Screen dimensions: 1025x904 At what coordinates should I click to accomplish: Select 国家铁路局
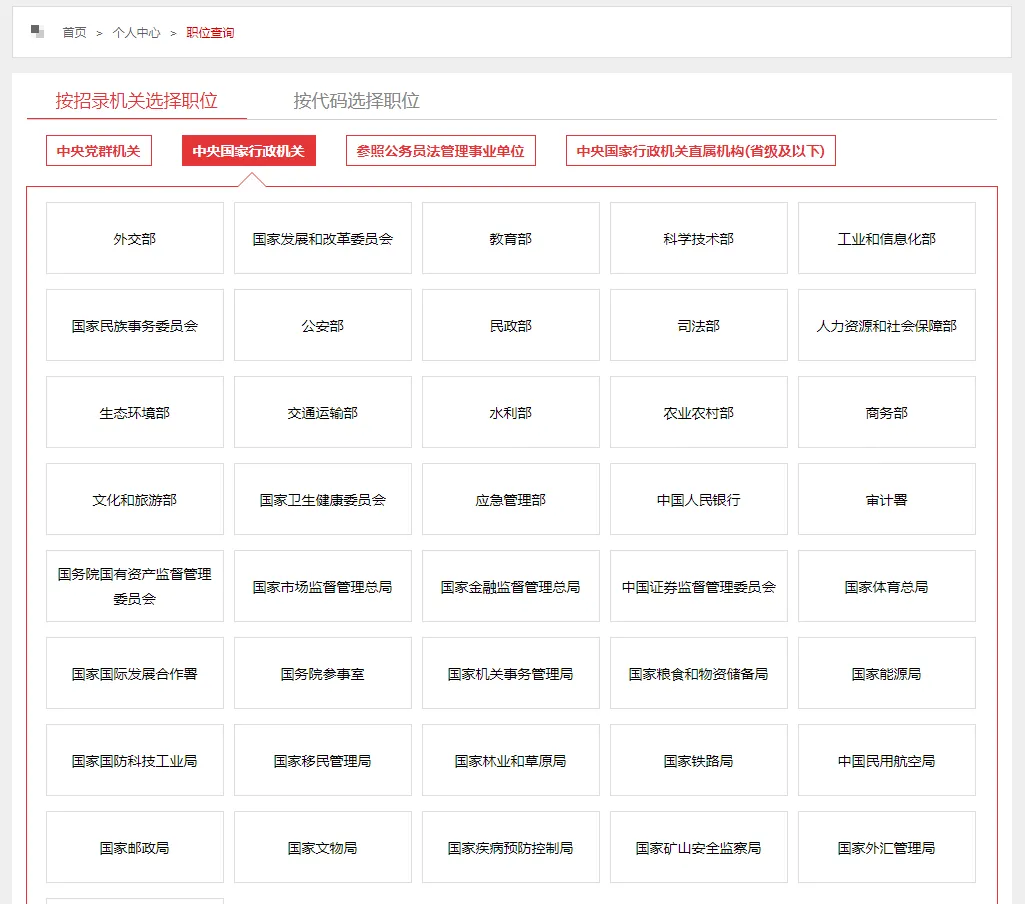point(699,760)
